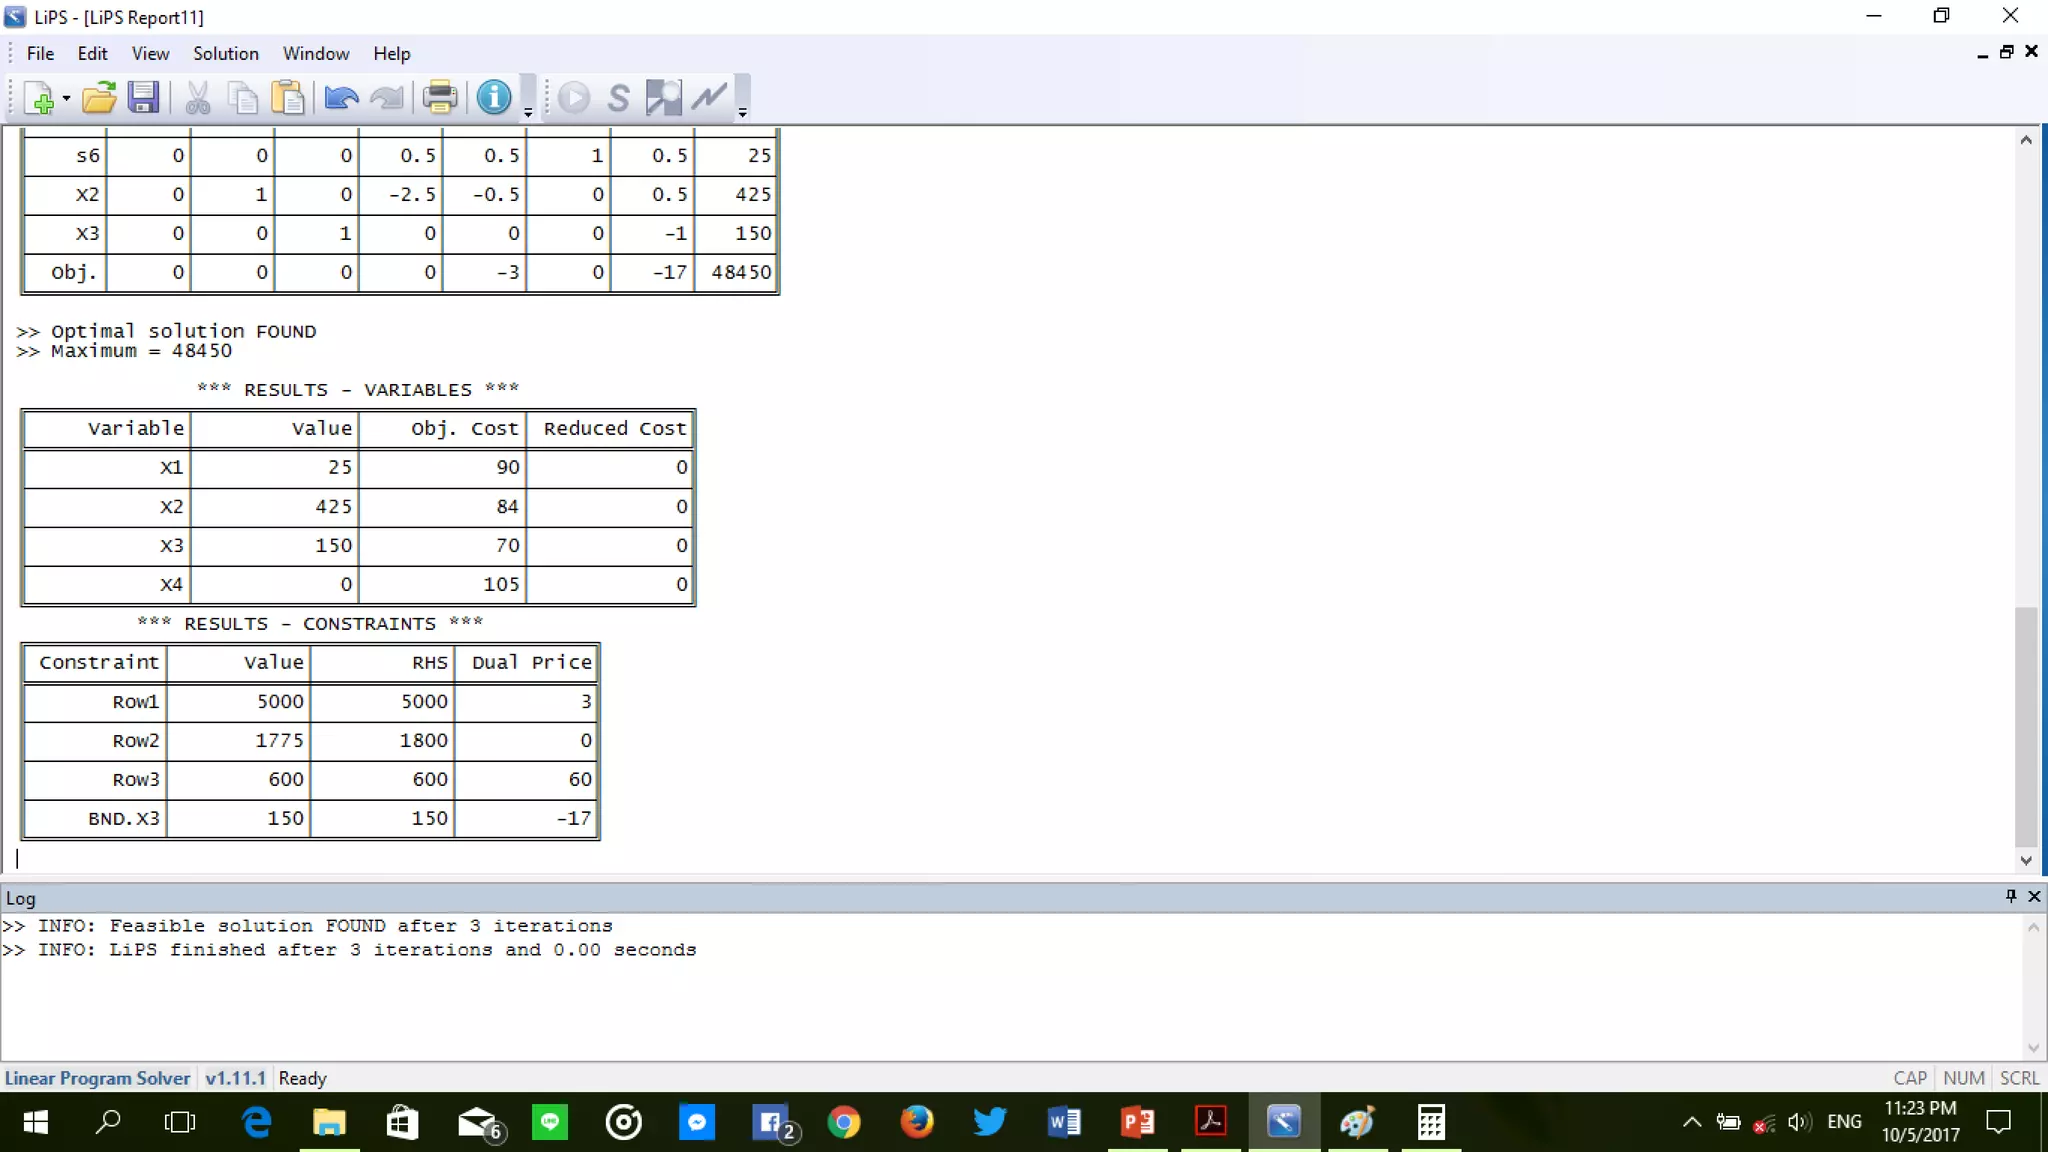This screenshot has width=2048, height=1152.
Task: Open the first toolbar overflow options arrow
Action: coord(528,113)
